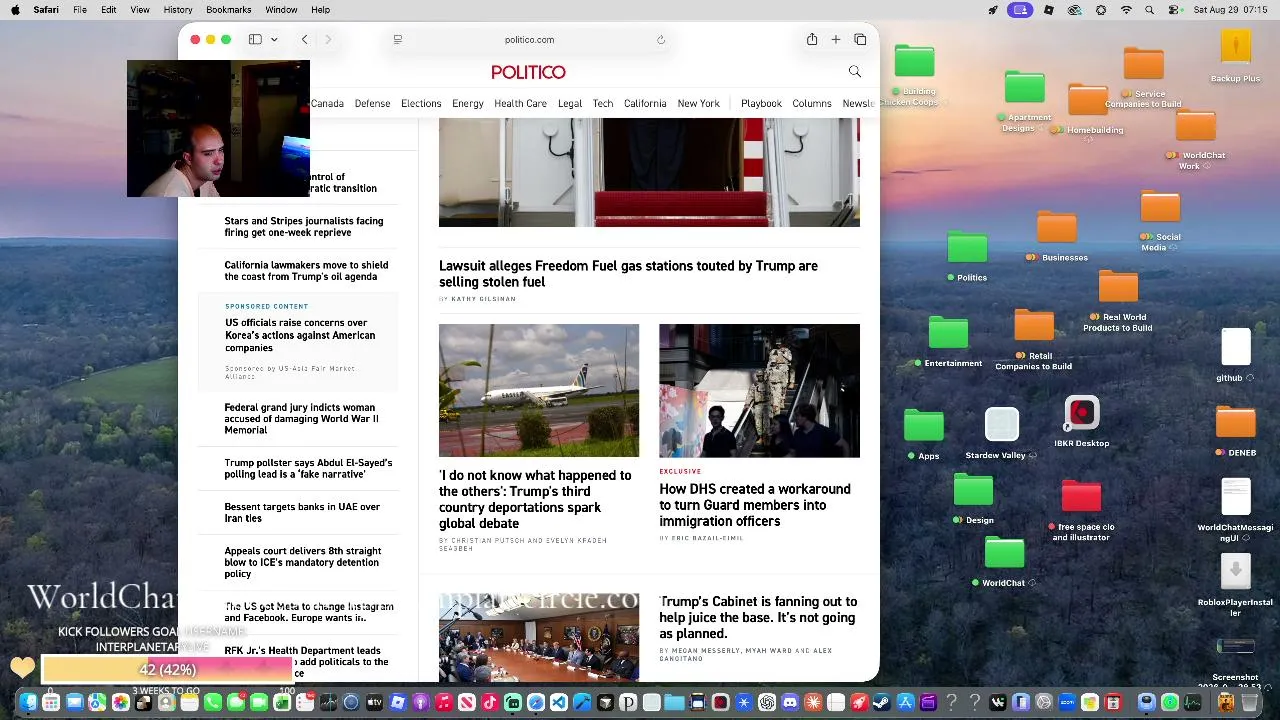Click the Control Center icon in menu bar
This screenshot has width=1280, height=720.
[x=1174, y=10]
